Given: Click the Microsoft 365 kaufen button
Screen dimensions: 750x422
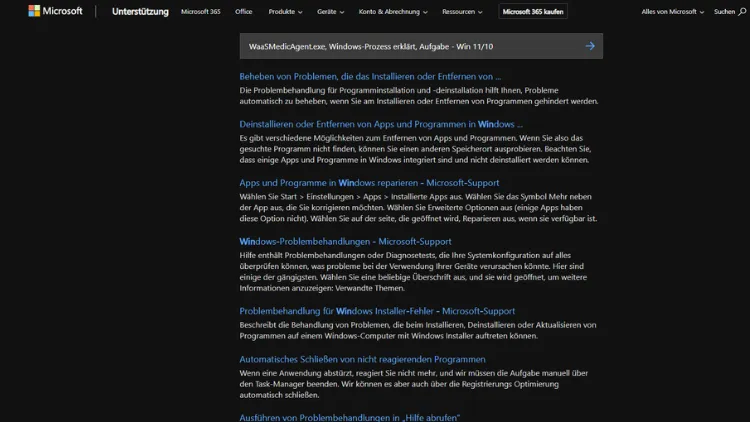Looking at the screenshot, I should point(533,11).
